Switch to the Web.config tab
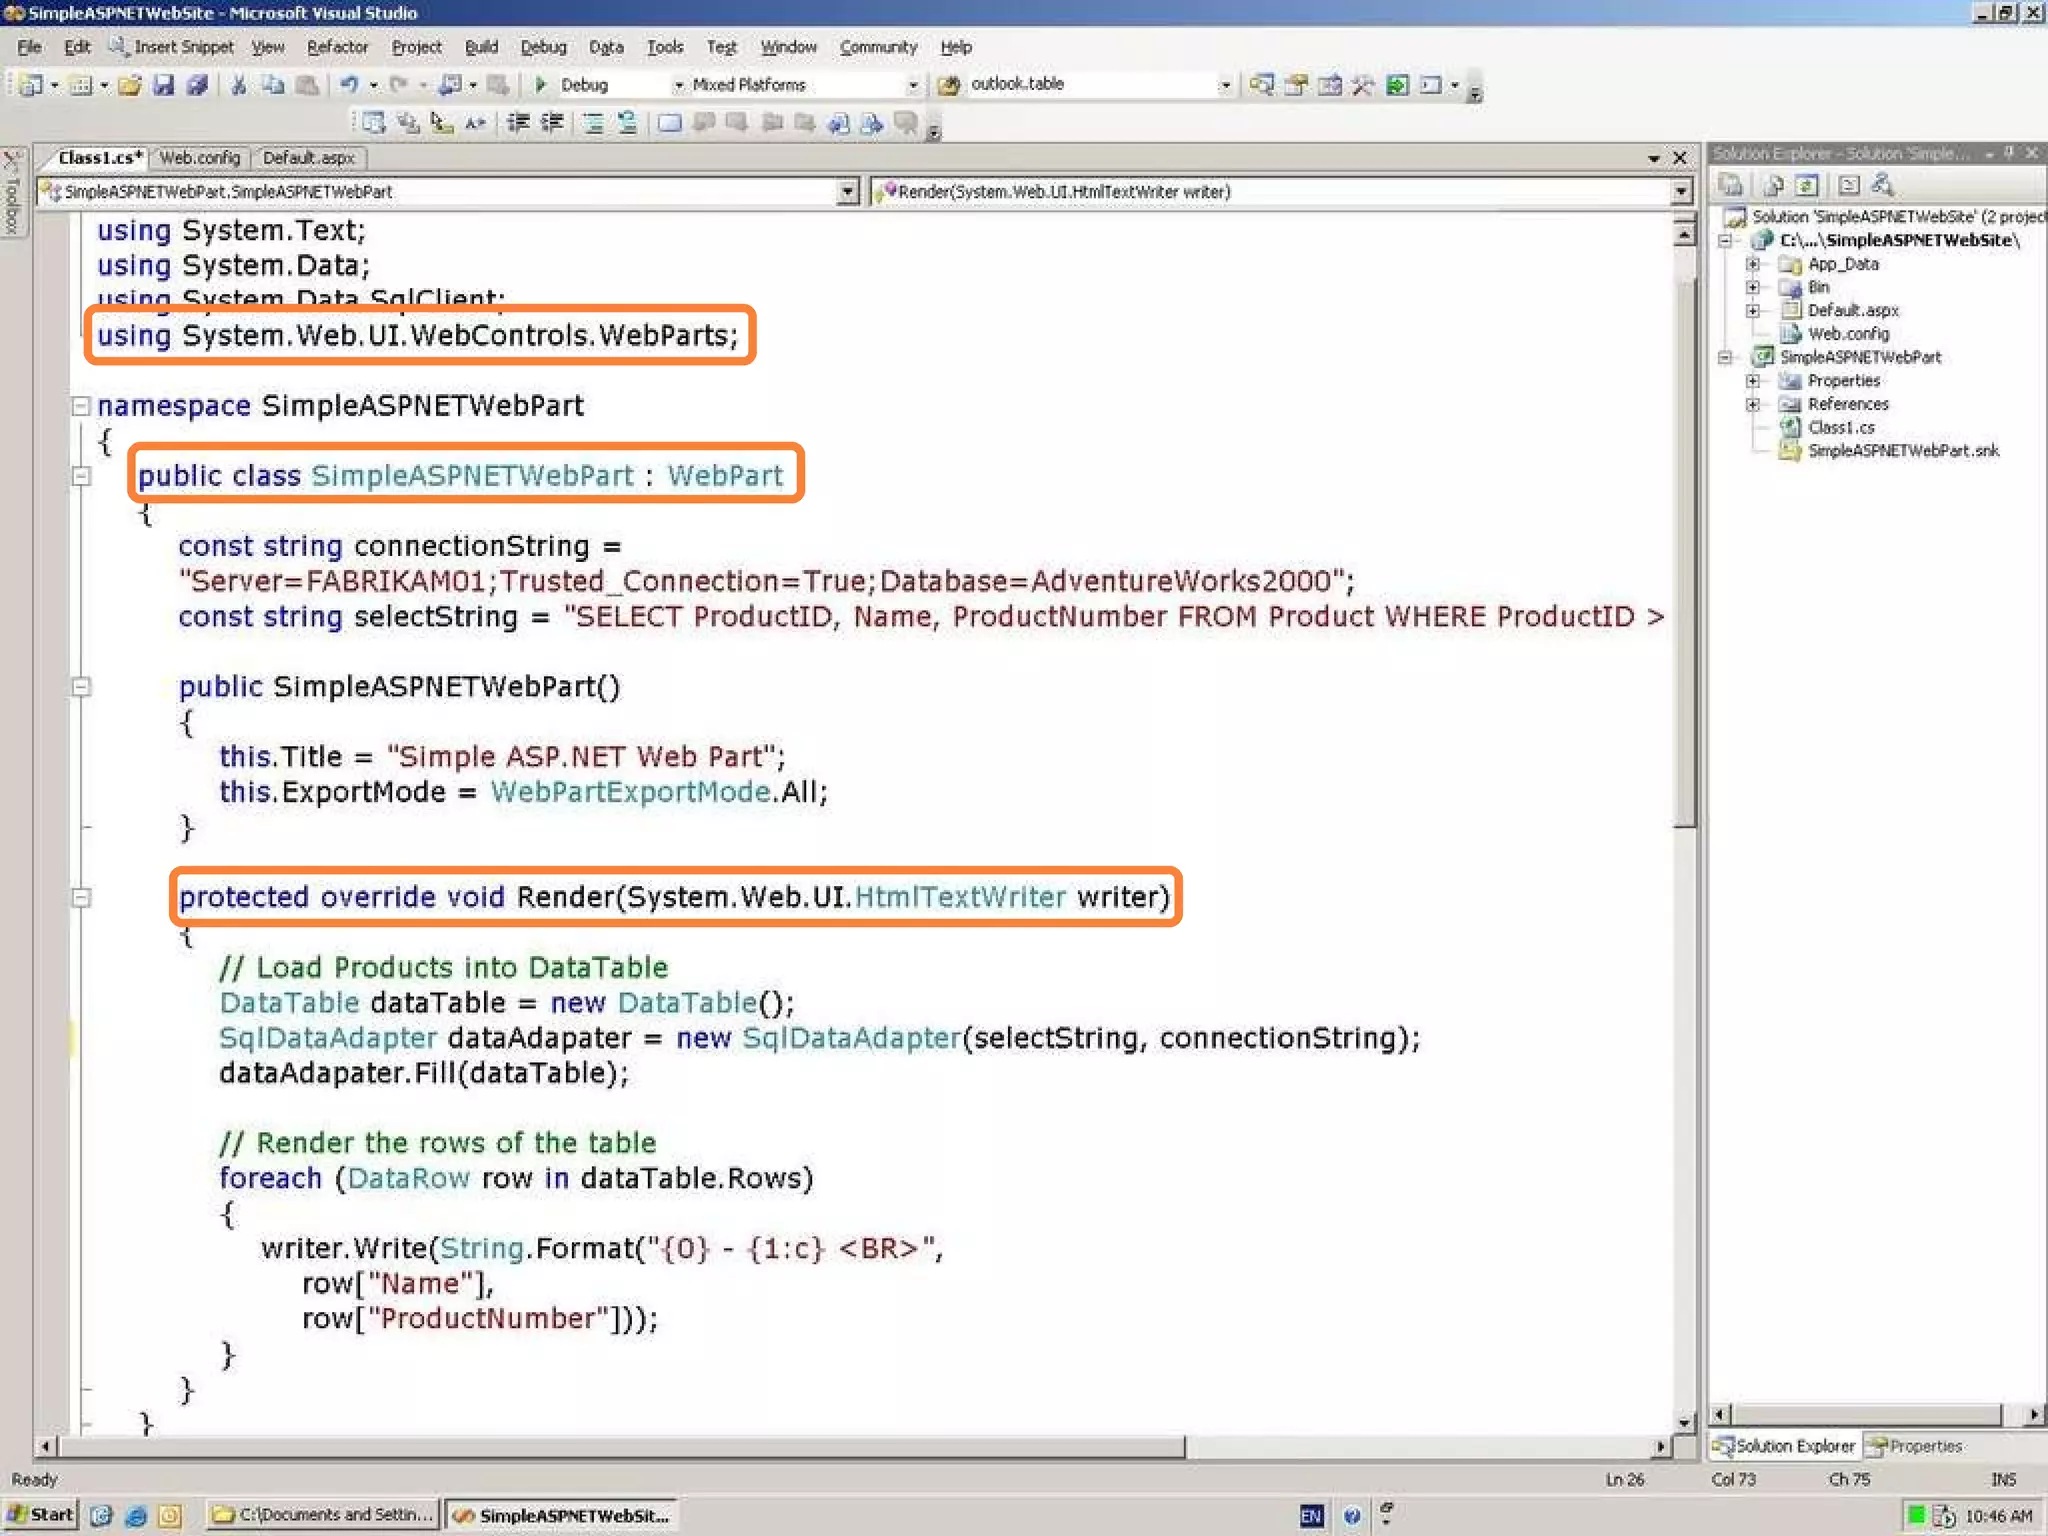The image size is (2048, 1536). point(199,158)
